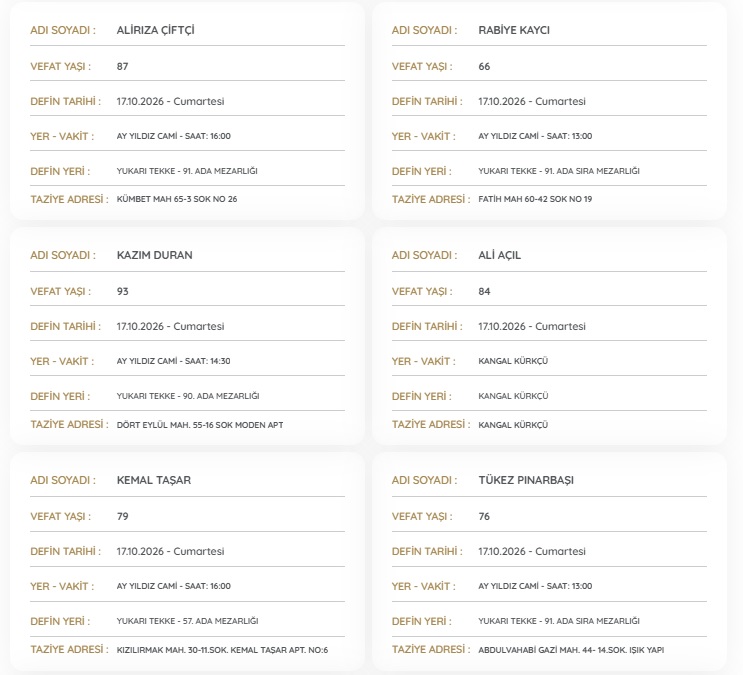Click YER - VAKİT label in KEMAL TAŞAR card
The image size is (743, 675).
62,587
